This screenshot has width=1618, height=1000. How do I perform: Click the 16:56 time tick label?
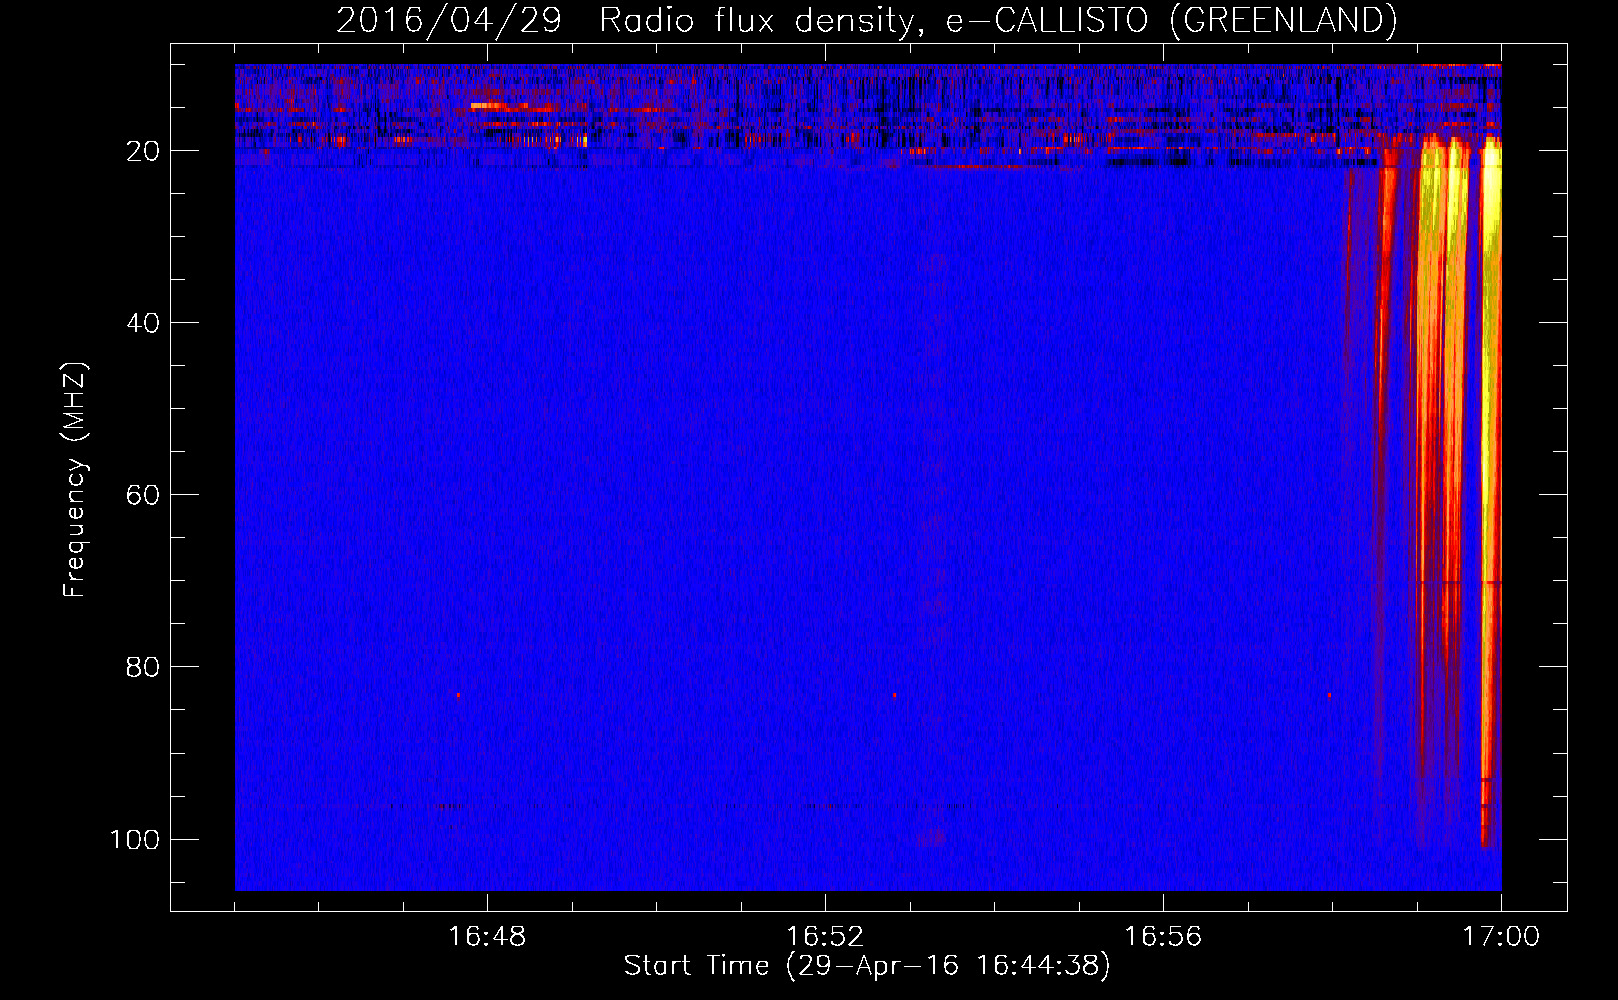click(1163, 937)
